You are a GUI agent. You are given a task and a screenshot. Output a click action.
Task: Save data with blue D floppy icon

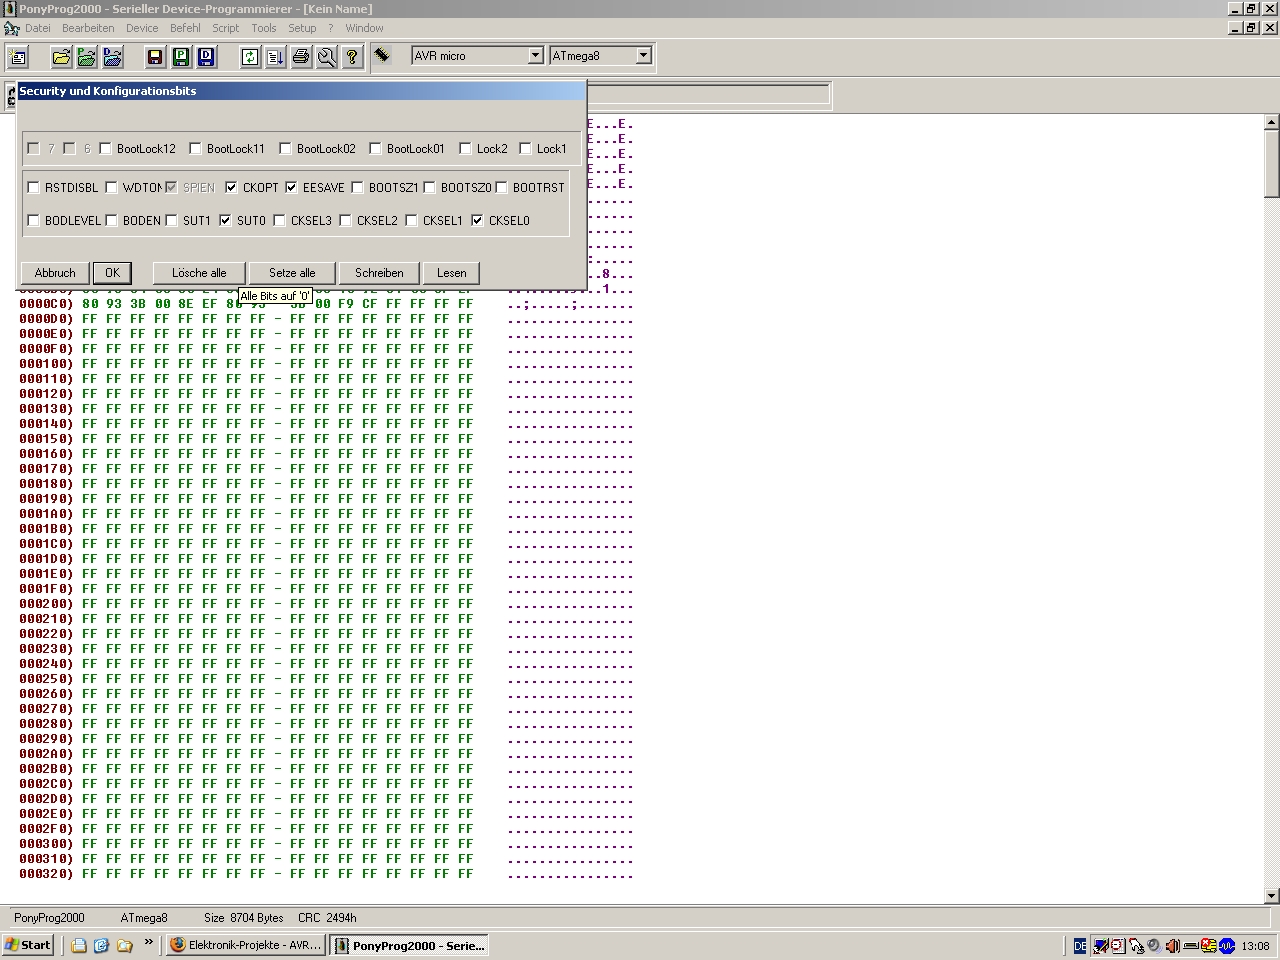tap(207, 57)
